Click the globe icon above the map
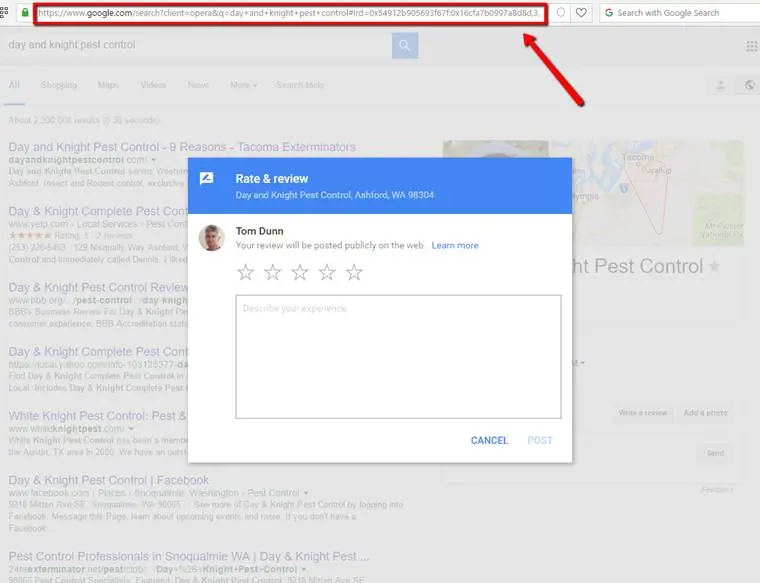The height and width of the screenshot is (583, 760). 749,85
